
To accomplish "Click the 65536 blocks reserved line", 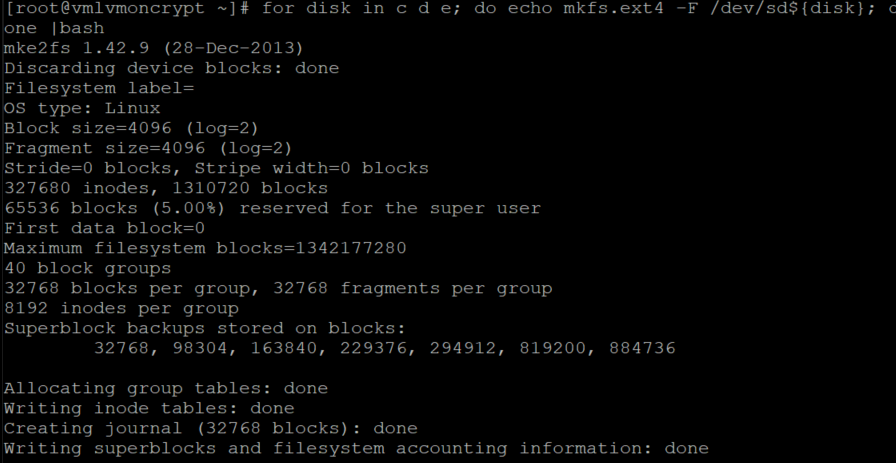I will (272, 208).
